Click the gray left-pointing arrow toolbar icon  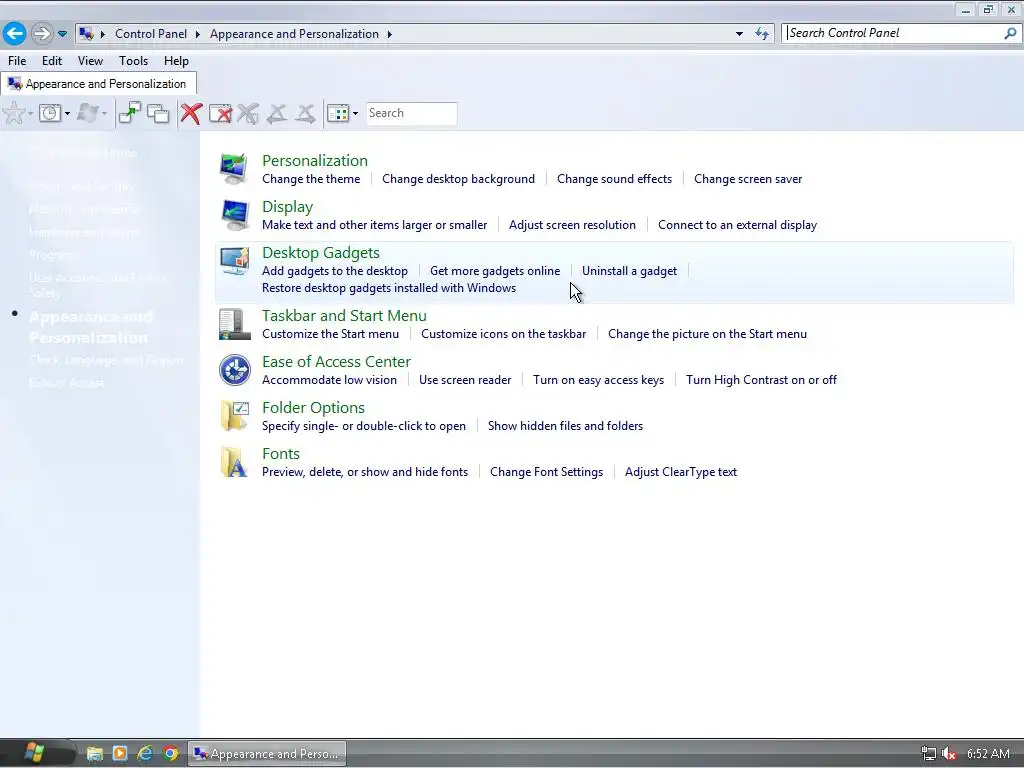tap(276, 114)
